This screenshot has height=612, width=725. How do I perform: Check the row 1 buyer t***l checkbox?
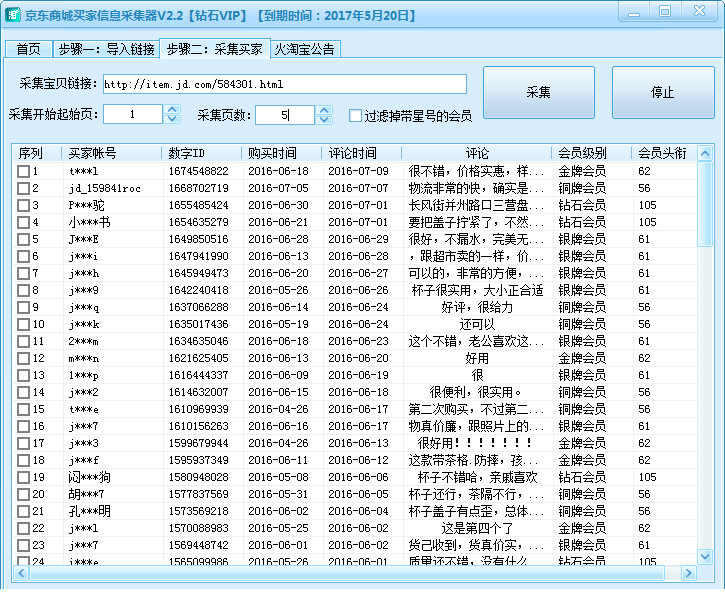tap(23, 171)
